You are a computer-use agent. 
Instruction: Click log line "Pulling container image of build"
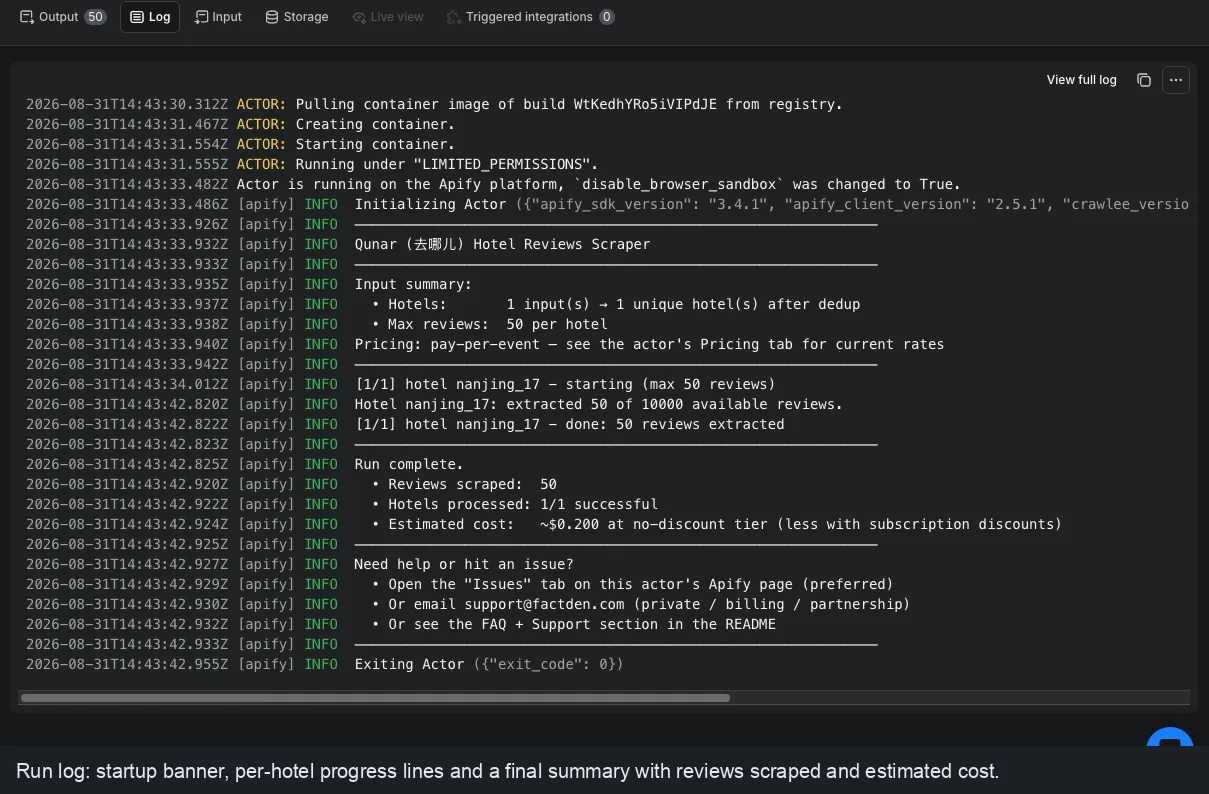click(x=434, y=104)
